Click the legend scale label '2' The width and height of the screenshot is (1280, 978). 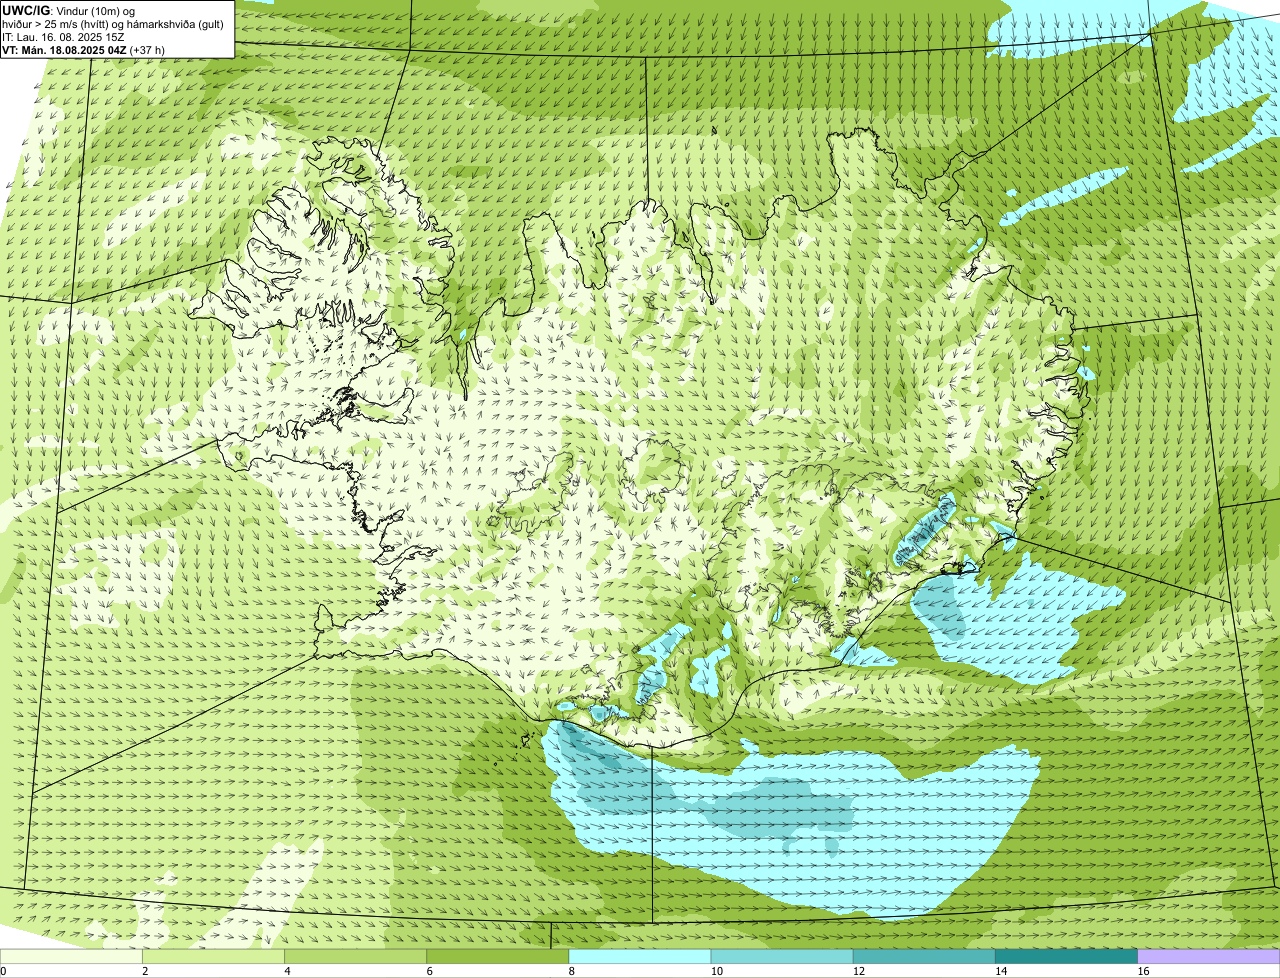click(x=145, y=971)
